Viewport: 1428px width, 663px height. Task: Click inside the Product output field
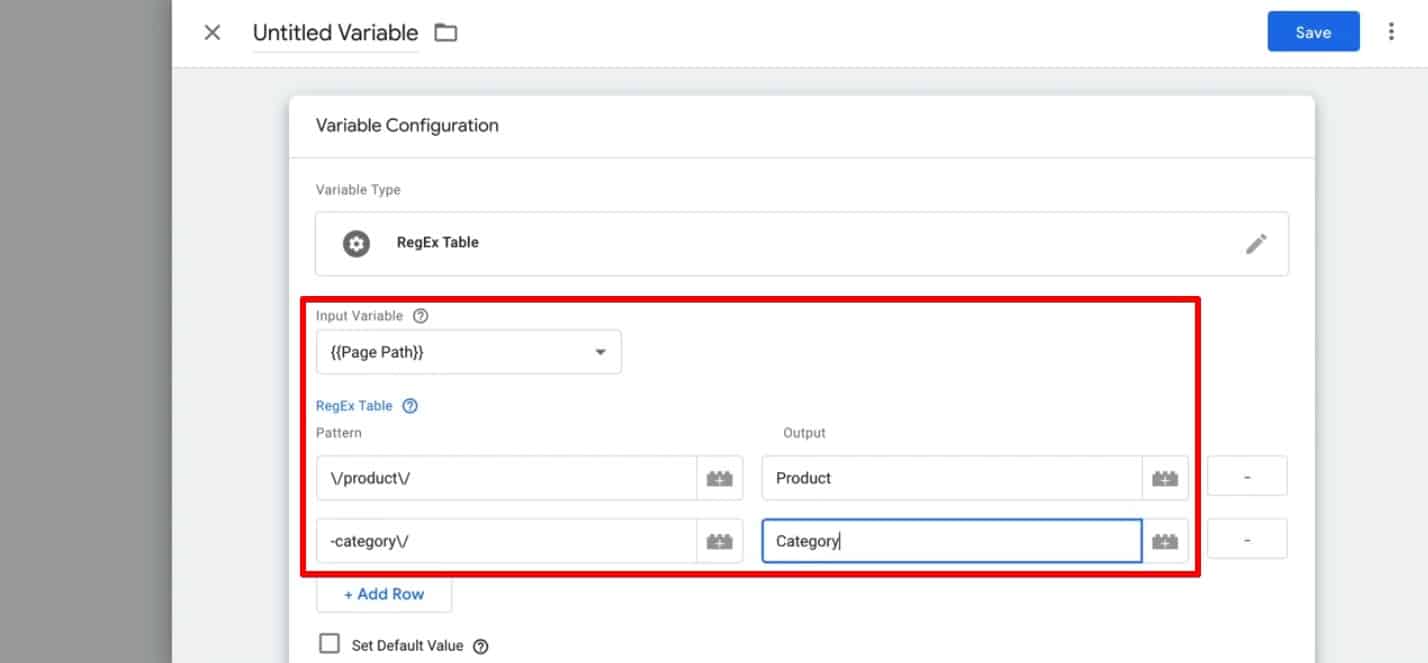(950, 477)
